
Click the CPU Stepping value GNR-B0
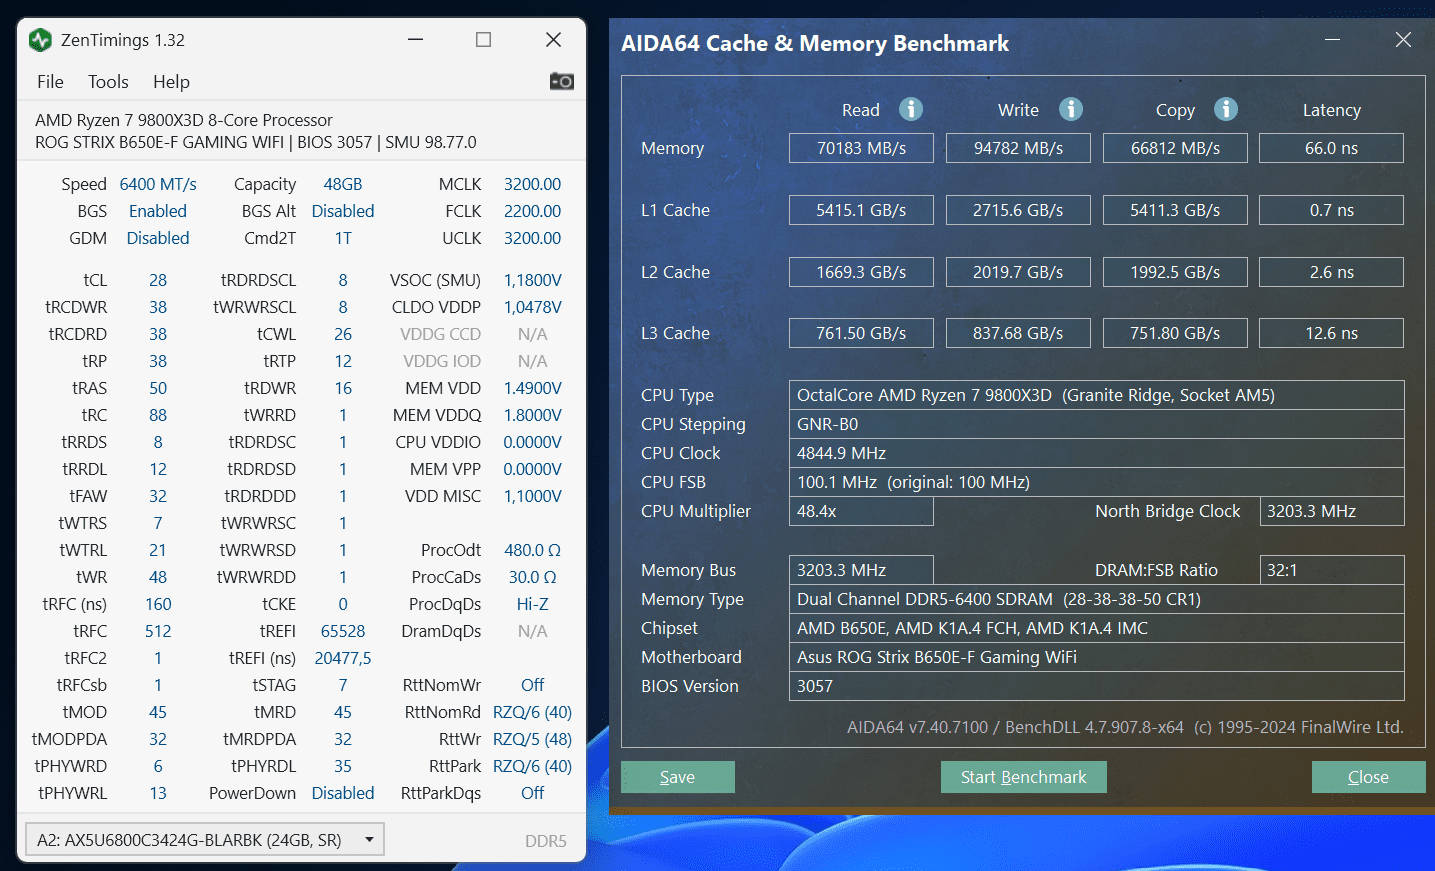coord(1096,424)
